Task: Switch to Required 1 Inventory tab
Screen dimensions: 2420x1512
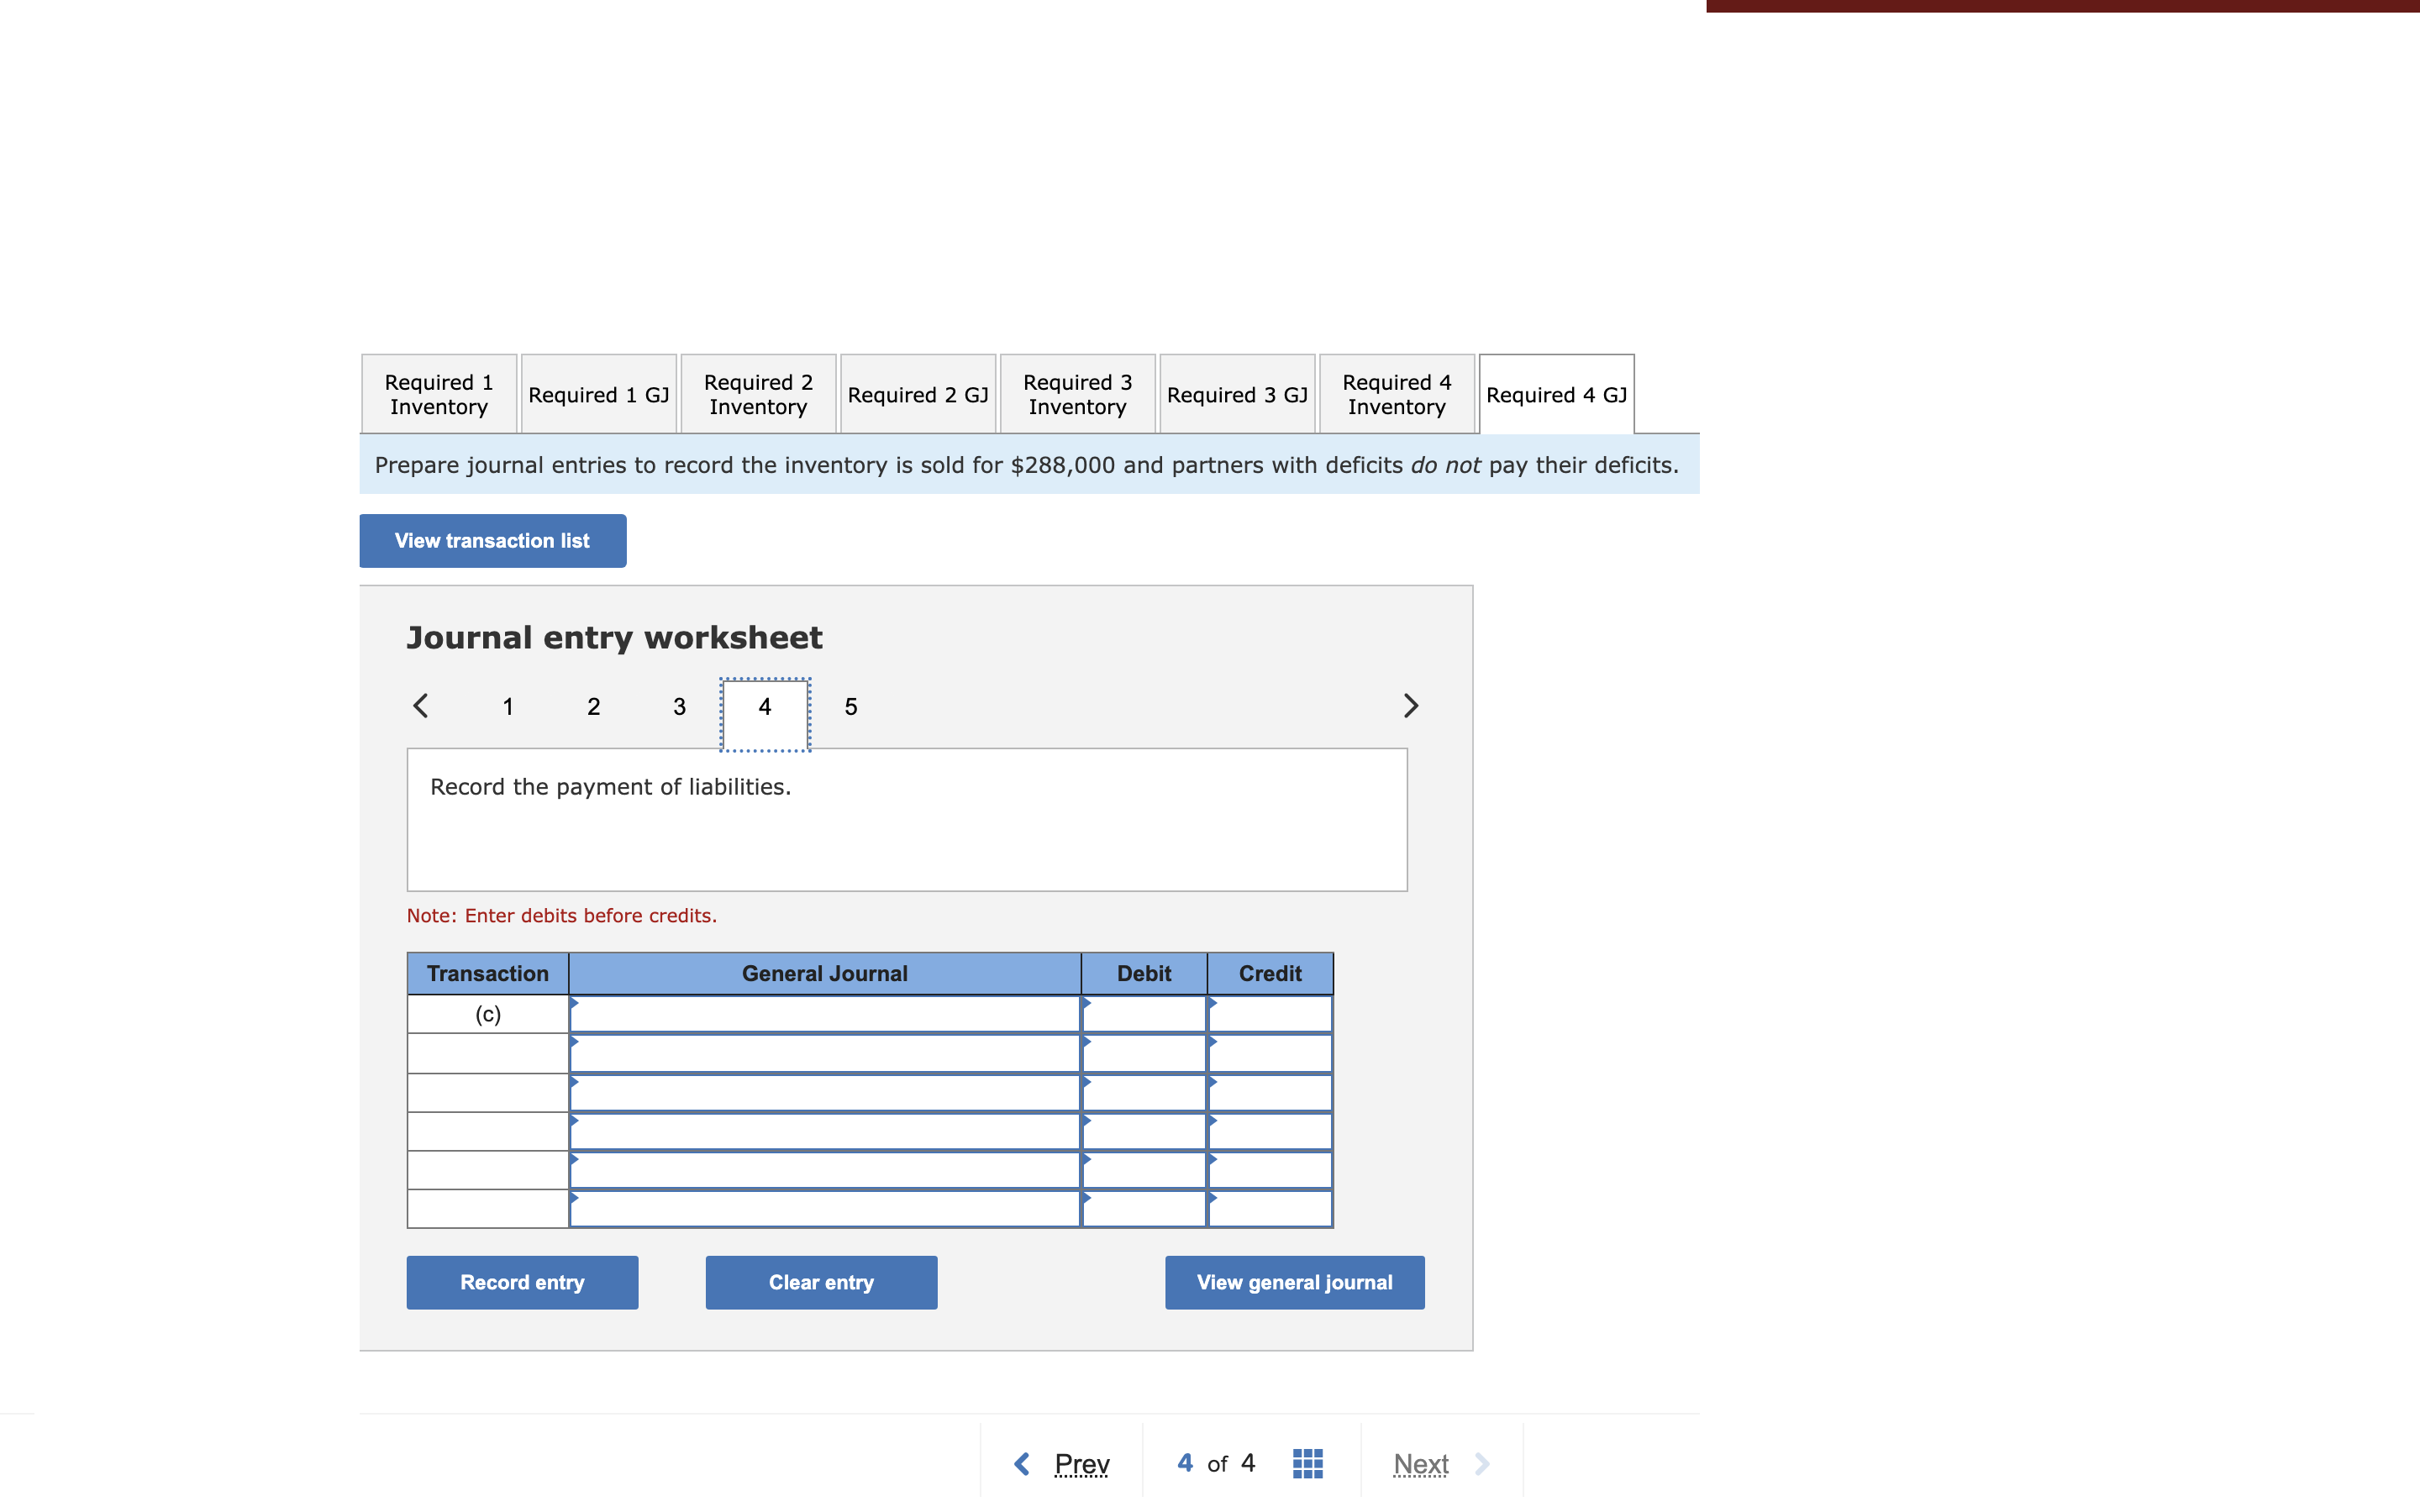Action: tap(439, 394)
